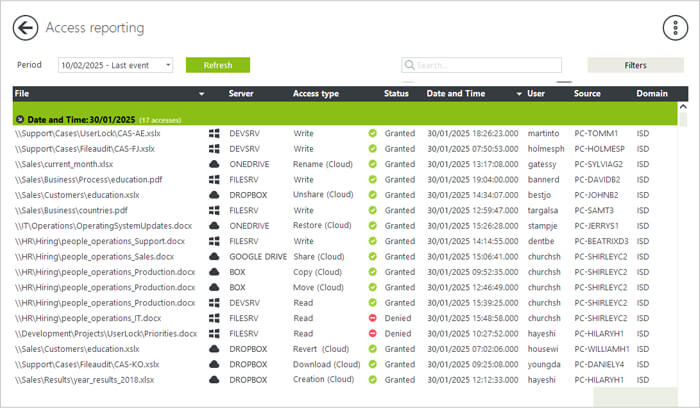Screen dimensions: 700x408
Task: Open the Filters button
Action: (635, 65)
